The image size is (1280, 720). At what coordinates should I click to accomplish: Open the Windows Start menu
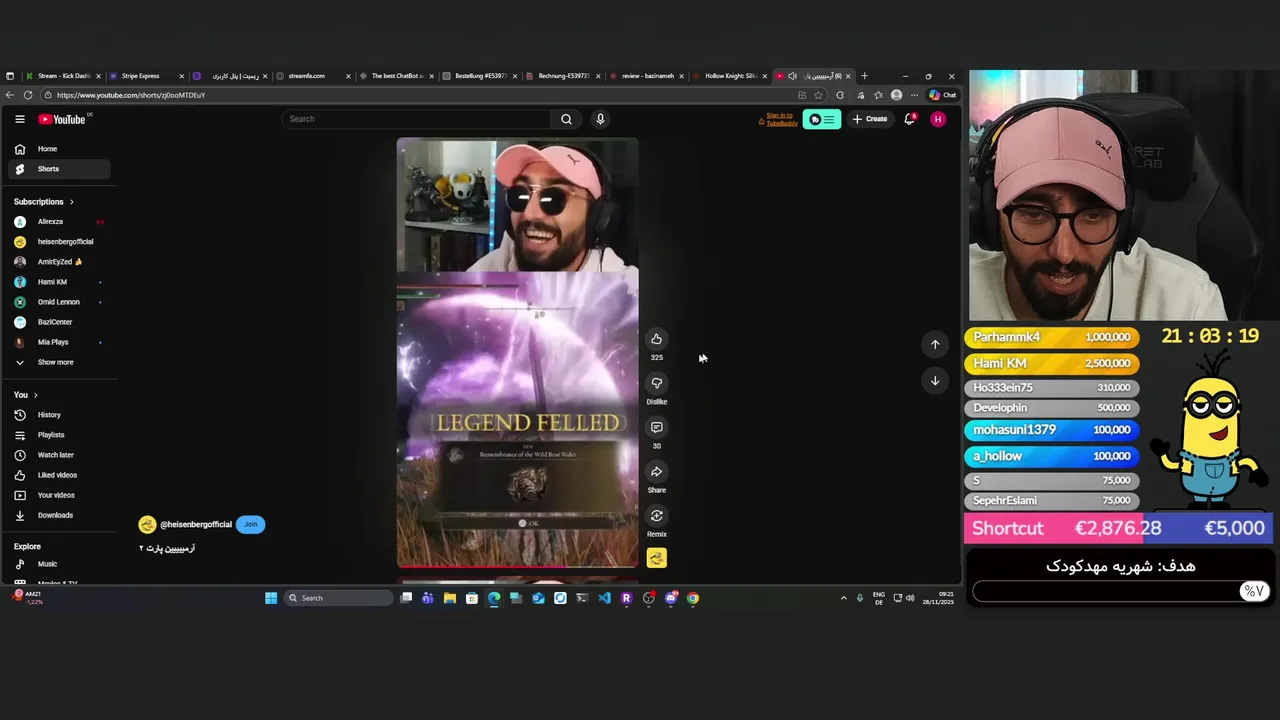pyautogui.click(x=270, y=598)
